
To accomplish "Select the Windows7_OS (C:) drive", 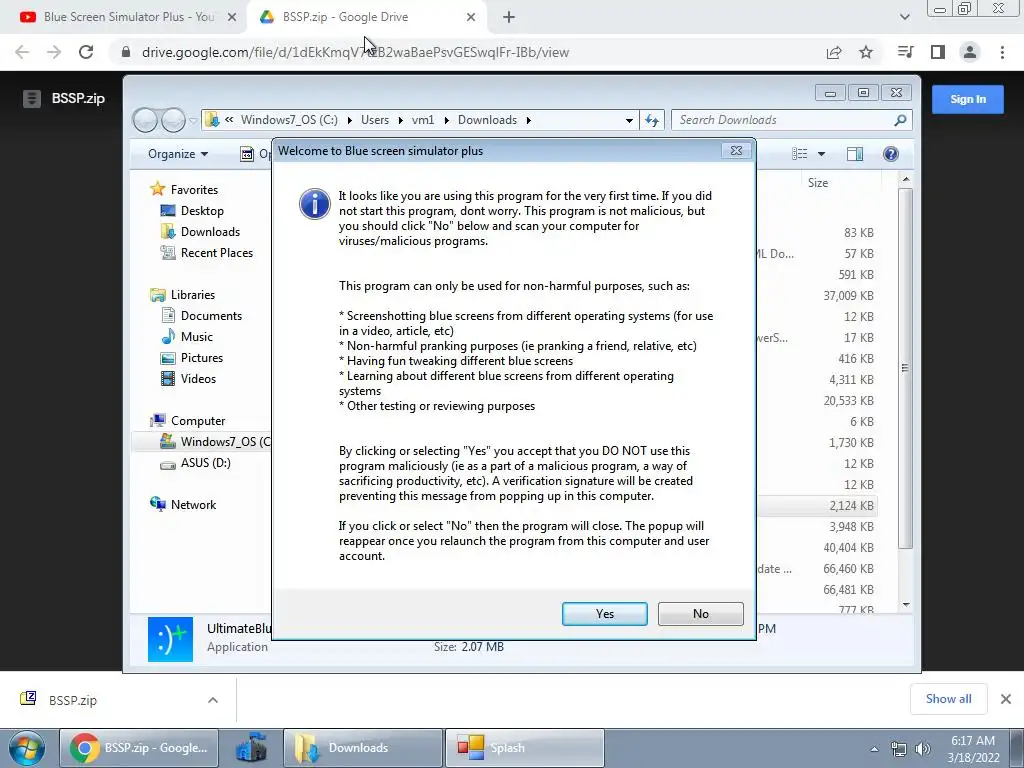I will (216, 442).
